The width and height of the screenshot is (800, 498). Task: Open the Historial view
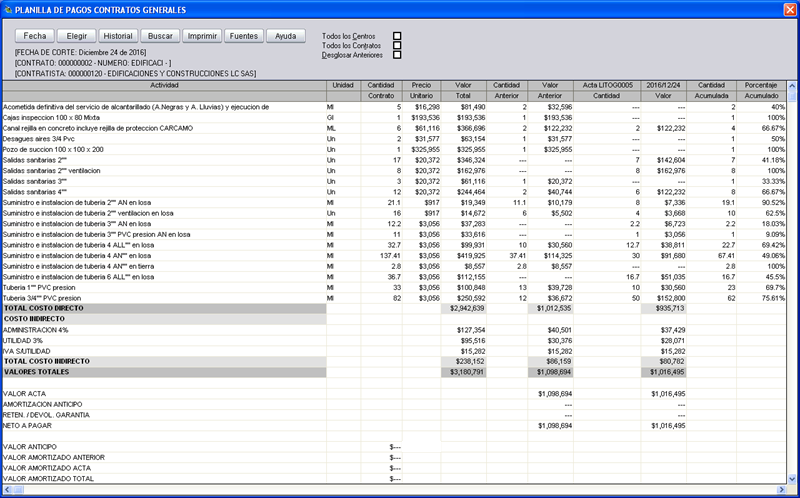pos(117,36)
